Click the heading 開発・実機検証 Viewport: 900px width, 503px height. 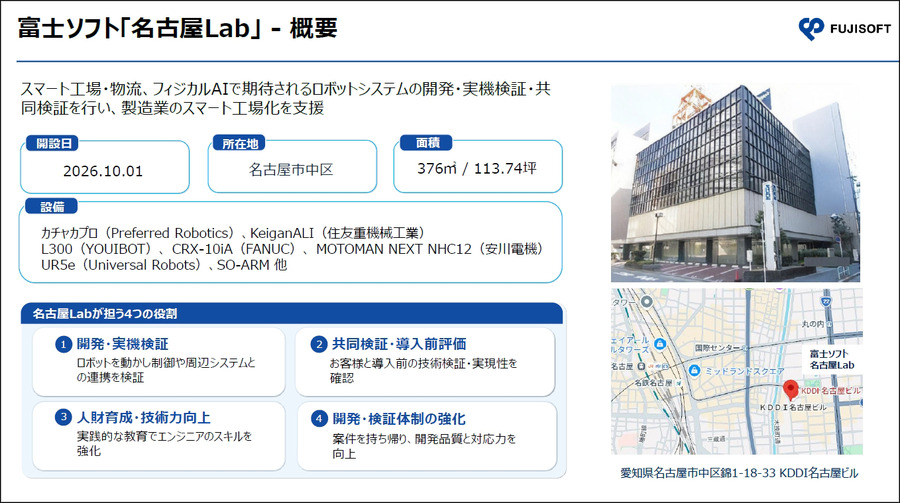pyautogui.click(x=123, y=344)
